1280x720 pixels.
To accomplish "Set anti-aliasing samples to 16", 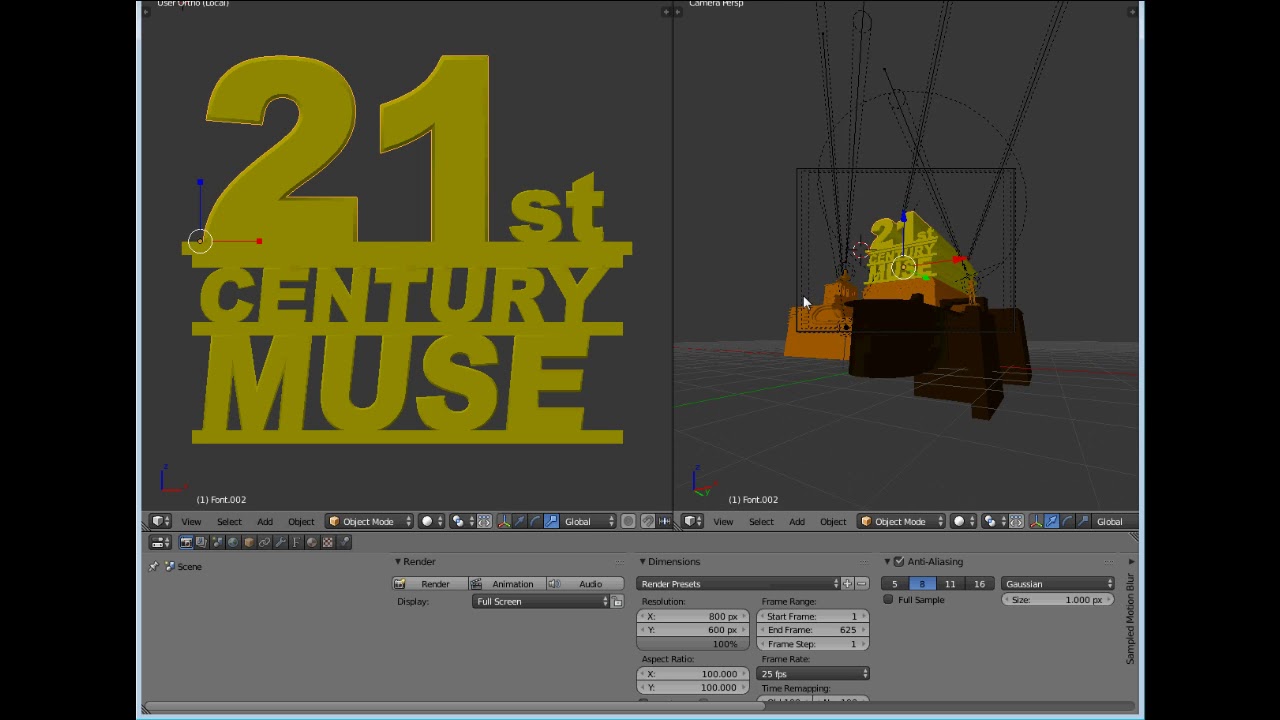I will click(979, 584).
